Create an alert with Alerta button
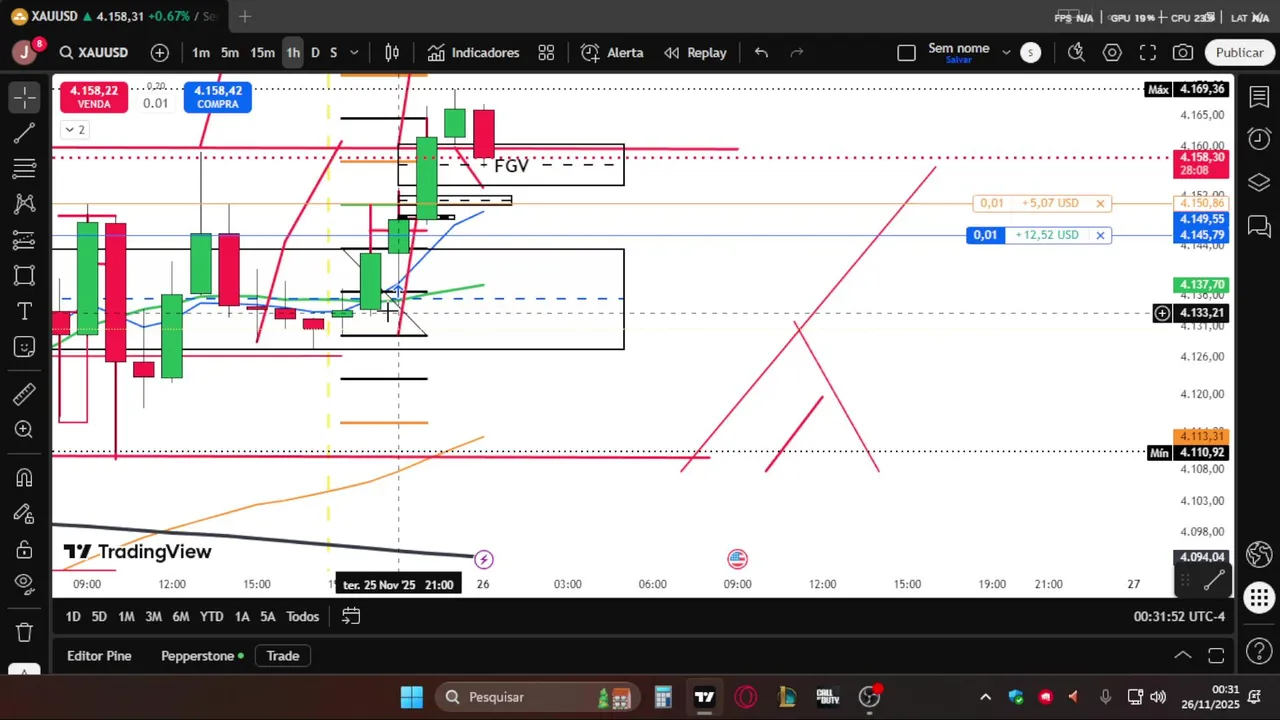The width and height of the screenshot is (1280, 720). (x=612, y=53)
